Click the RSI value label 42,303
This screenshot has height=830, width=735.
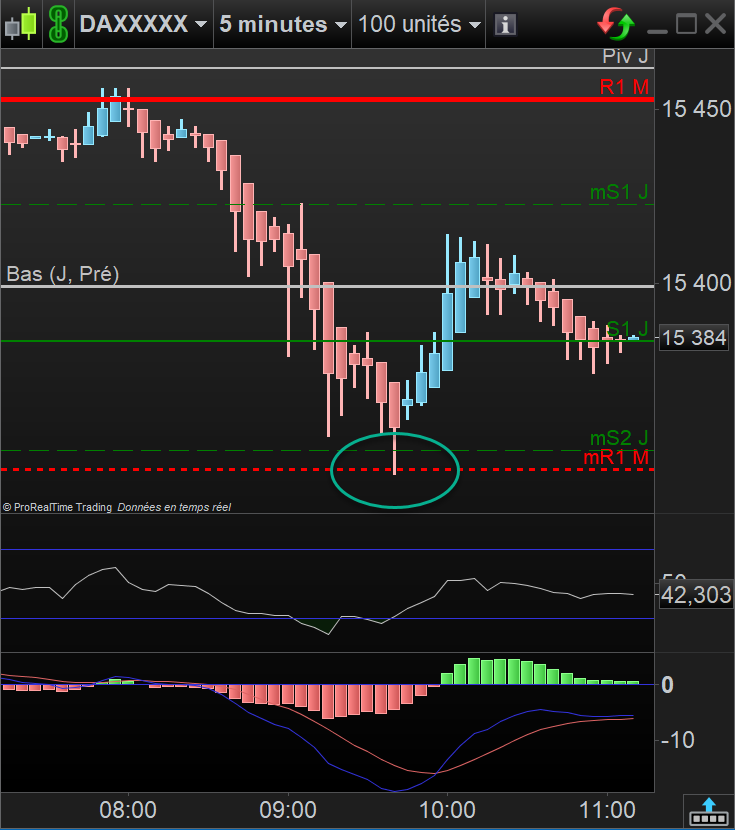pos(696,595)
